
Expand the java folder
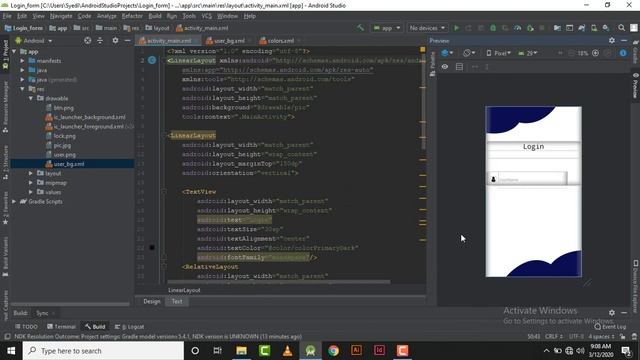pos(22,70)
